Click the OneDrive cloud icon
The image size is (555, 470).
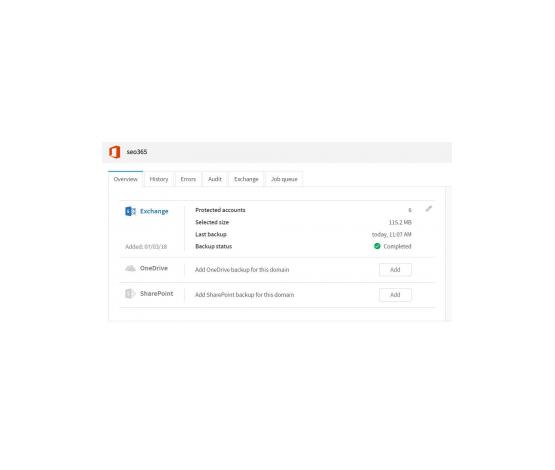(130, 268)
